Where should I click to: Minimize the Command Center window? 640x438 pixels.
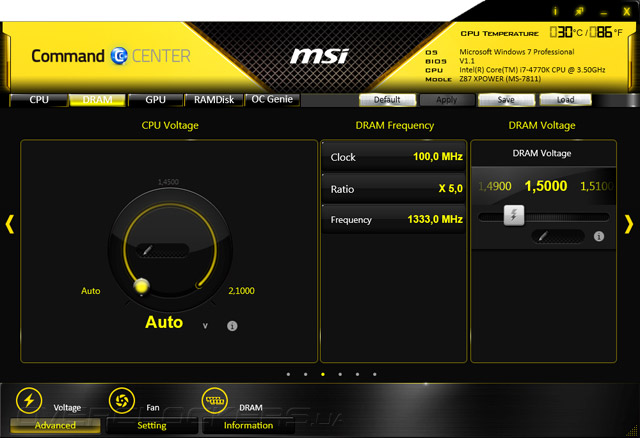(604, 13)
